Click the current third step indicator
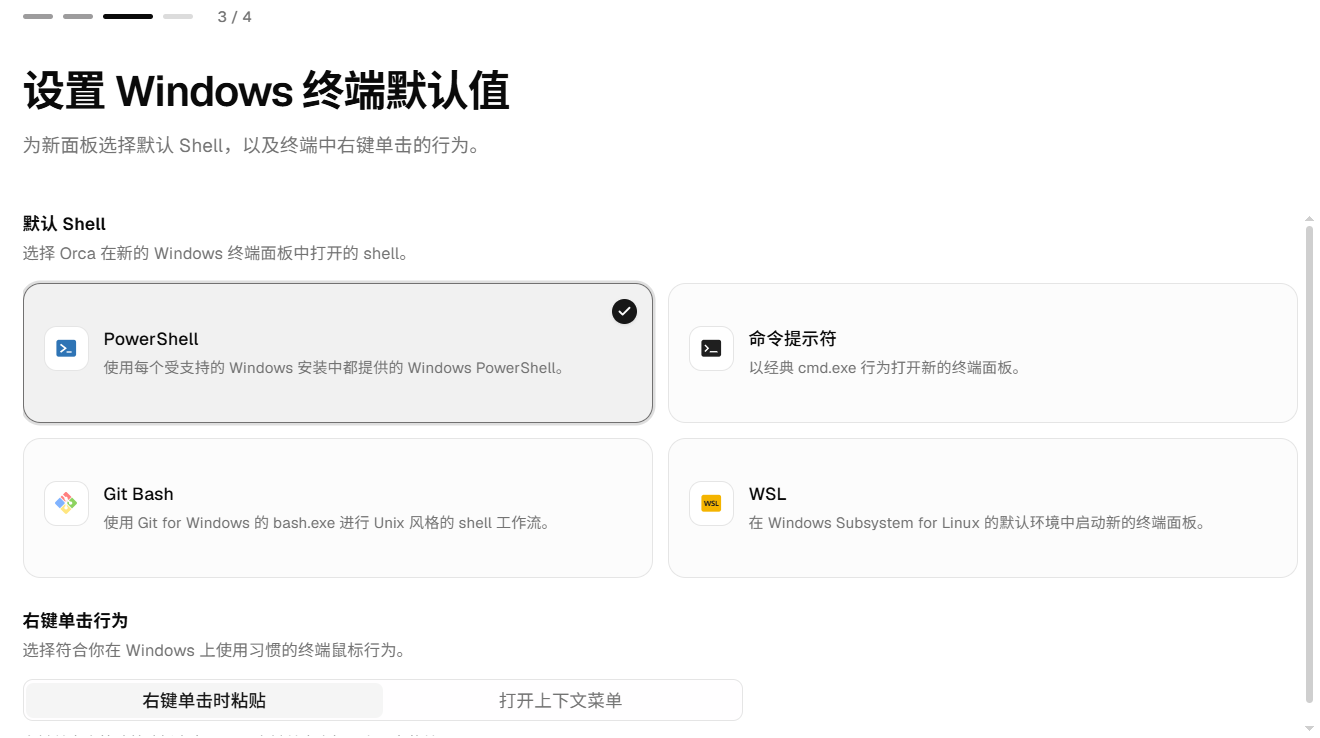 128,17
